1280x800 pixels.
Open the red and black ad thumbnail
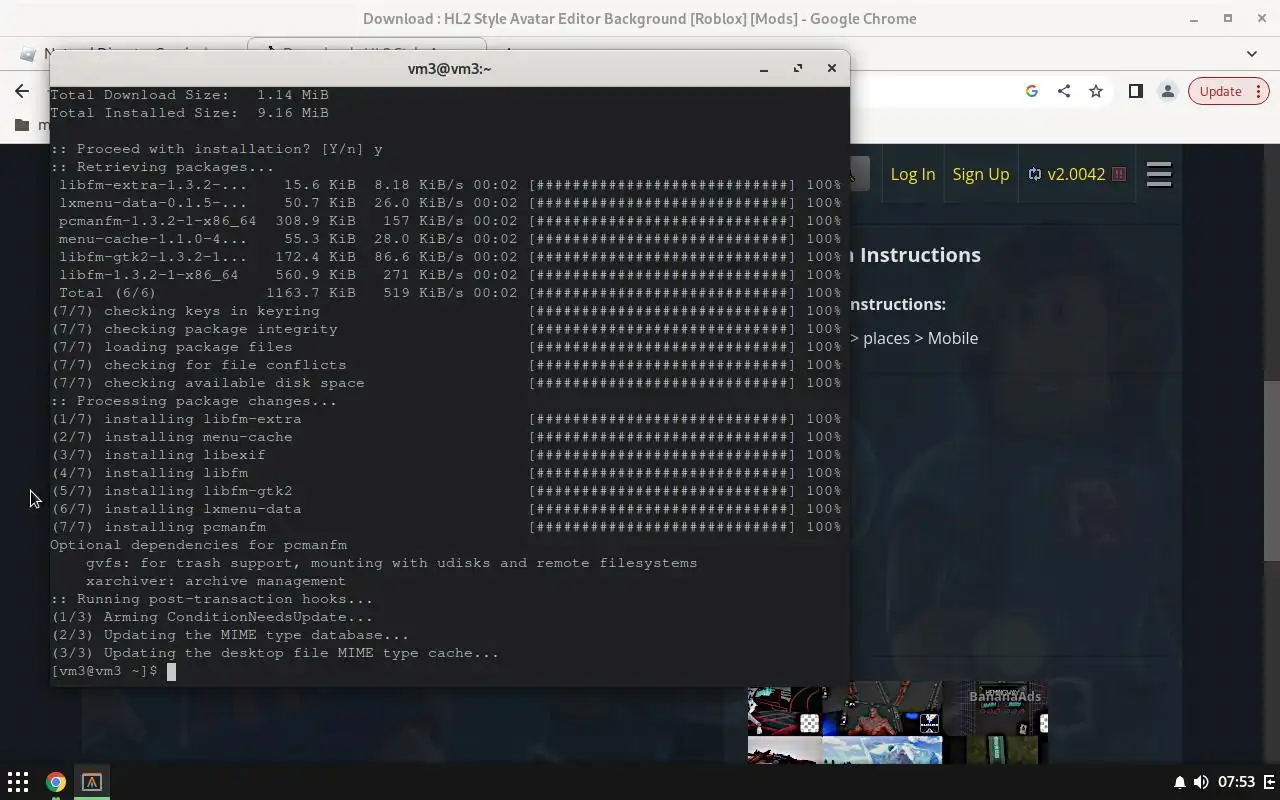tap(784, 709)
